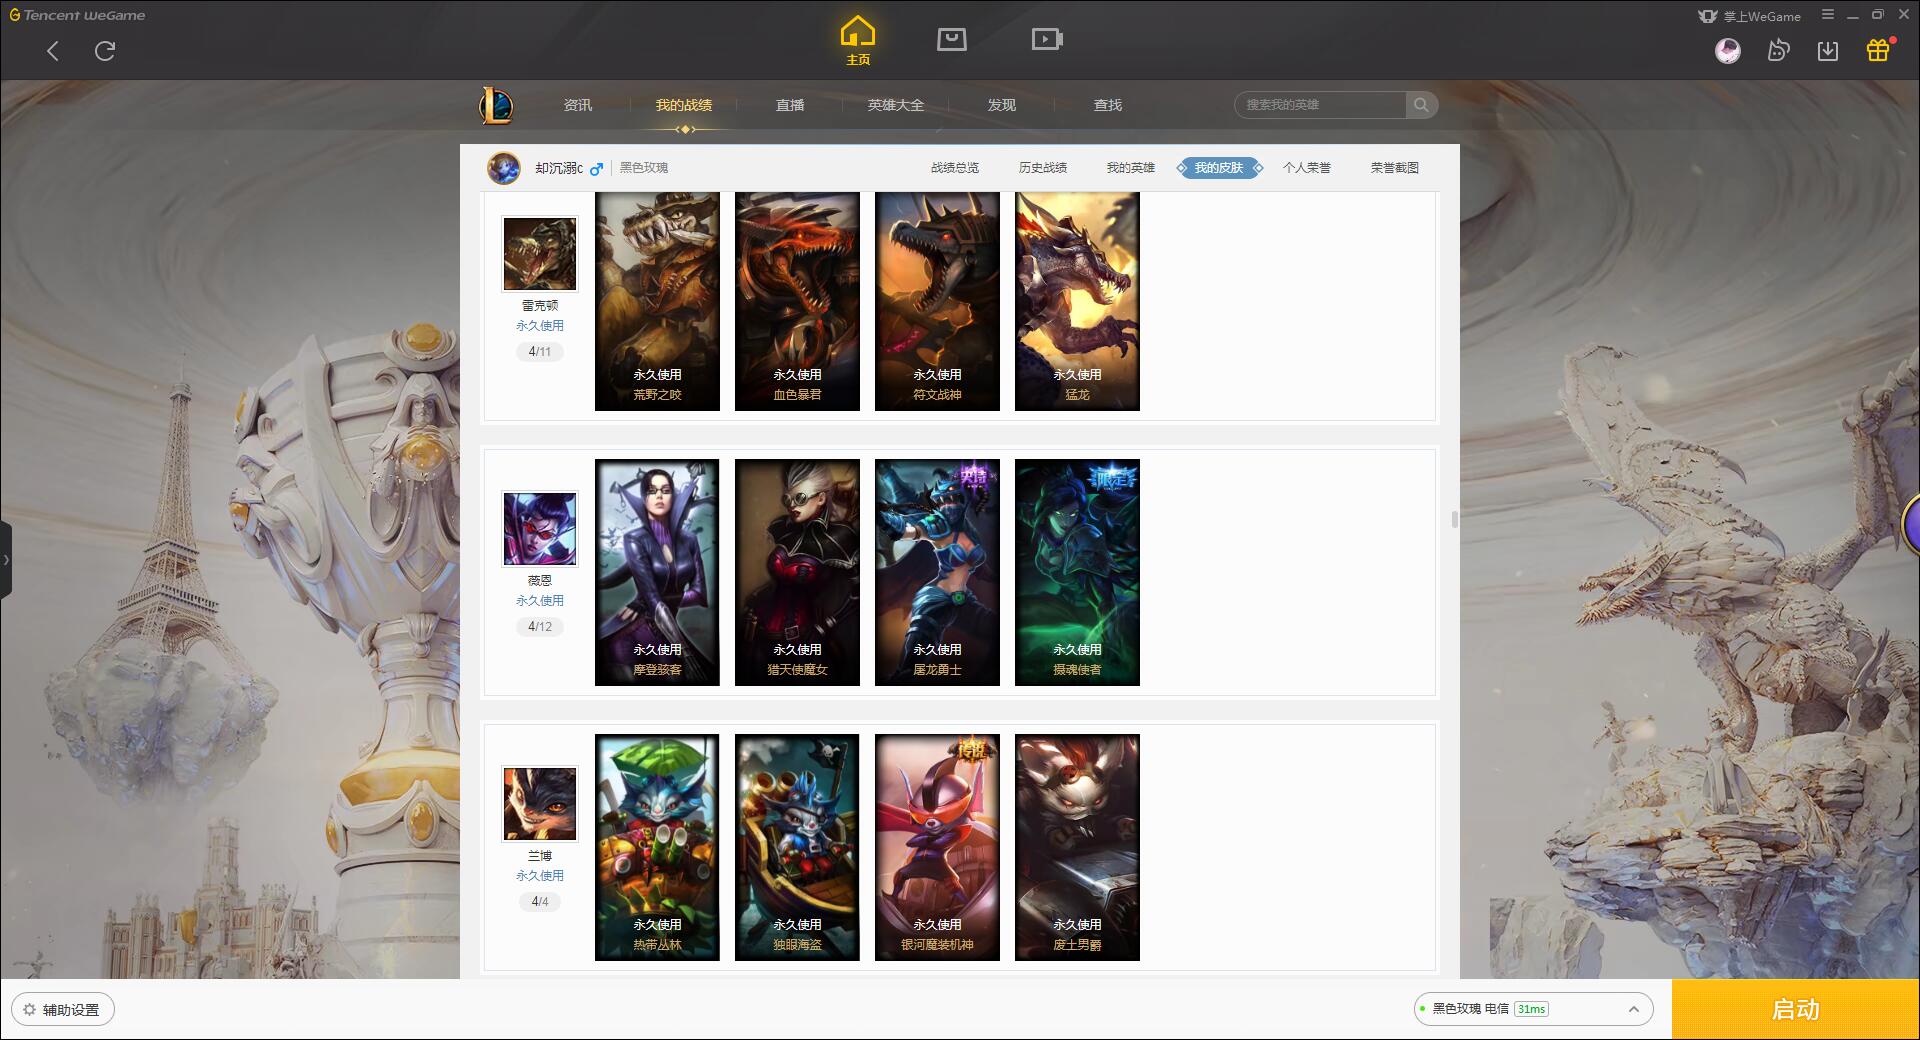Select the 我的战绩 tab
The height and width of the screenshot is (1040, 1920).
[684, 105]
